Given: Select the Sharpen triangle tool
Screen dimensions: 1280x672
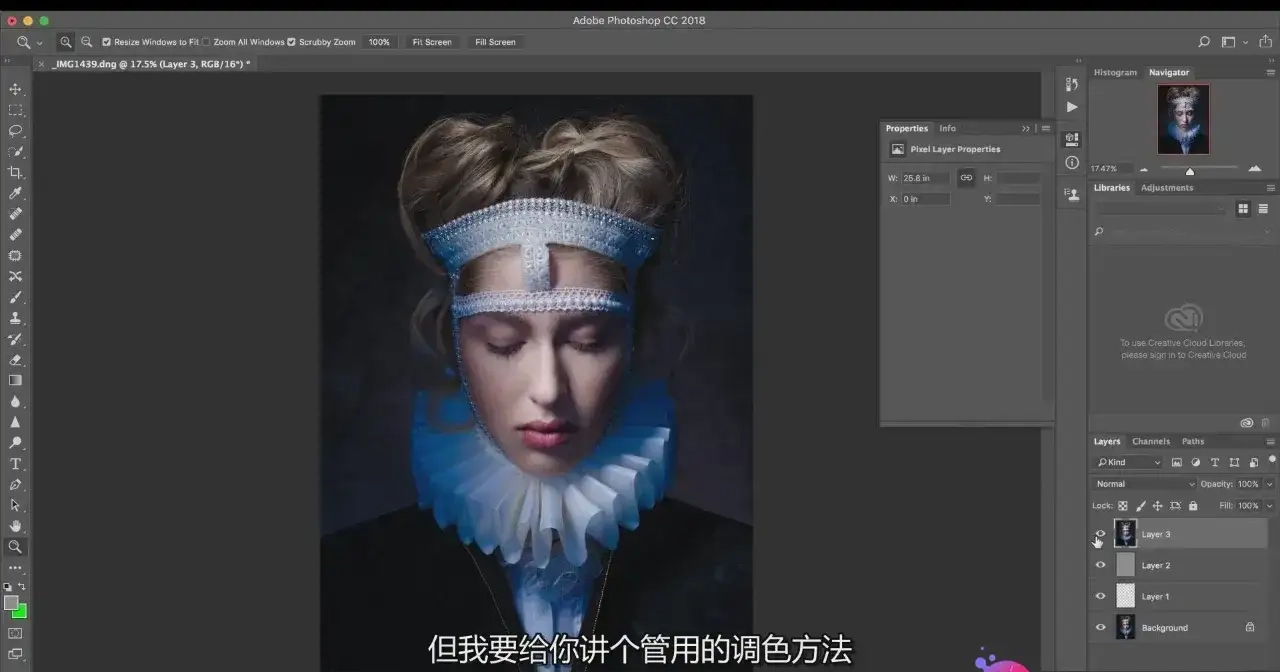Looking at the screenshot, I should (15, 422).
